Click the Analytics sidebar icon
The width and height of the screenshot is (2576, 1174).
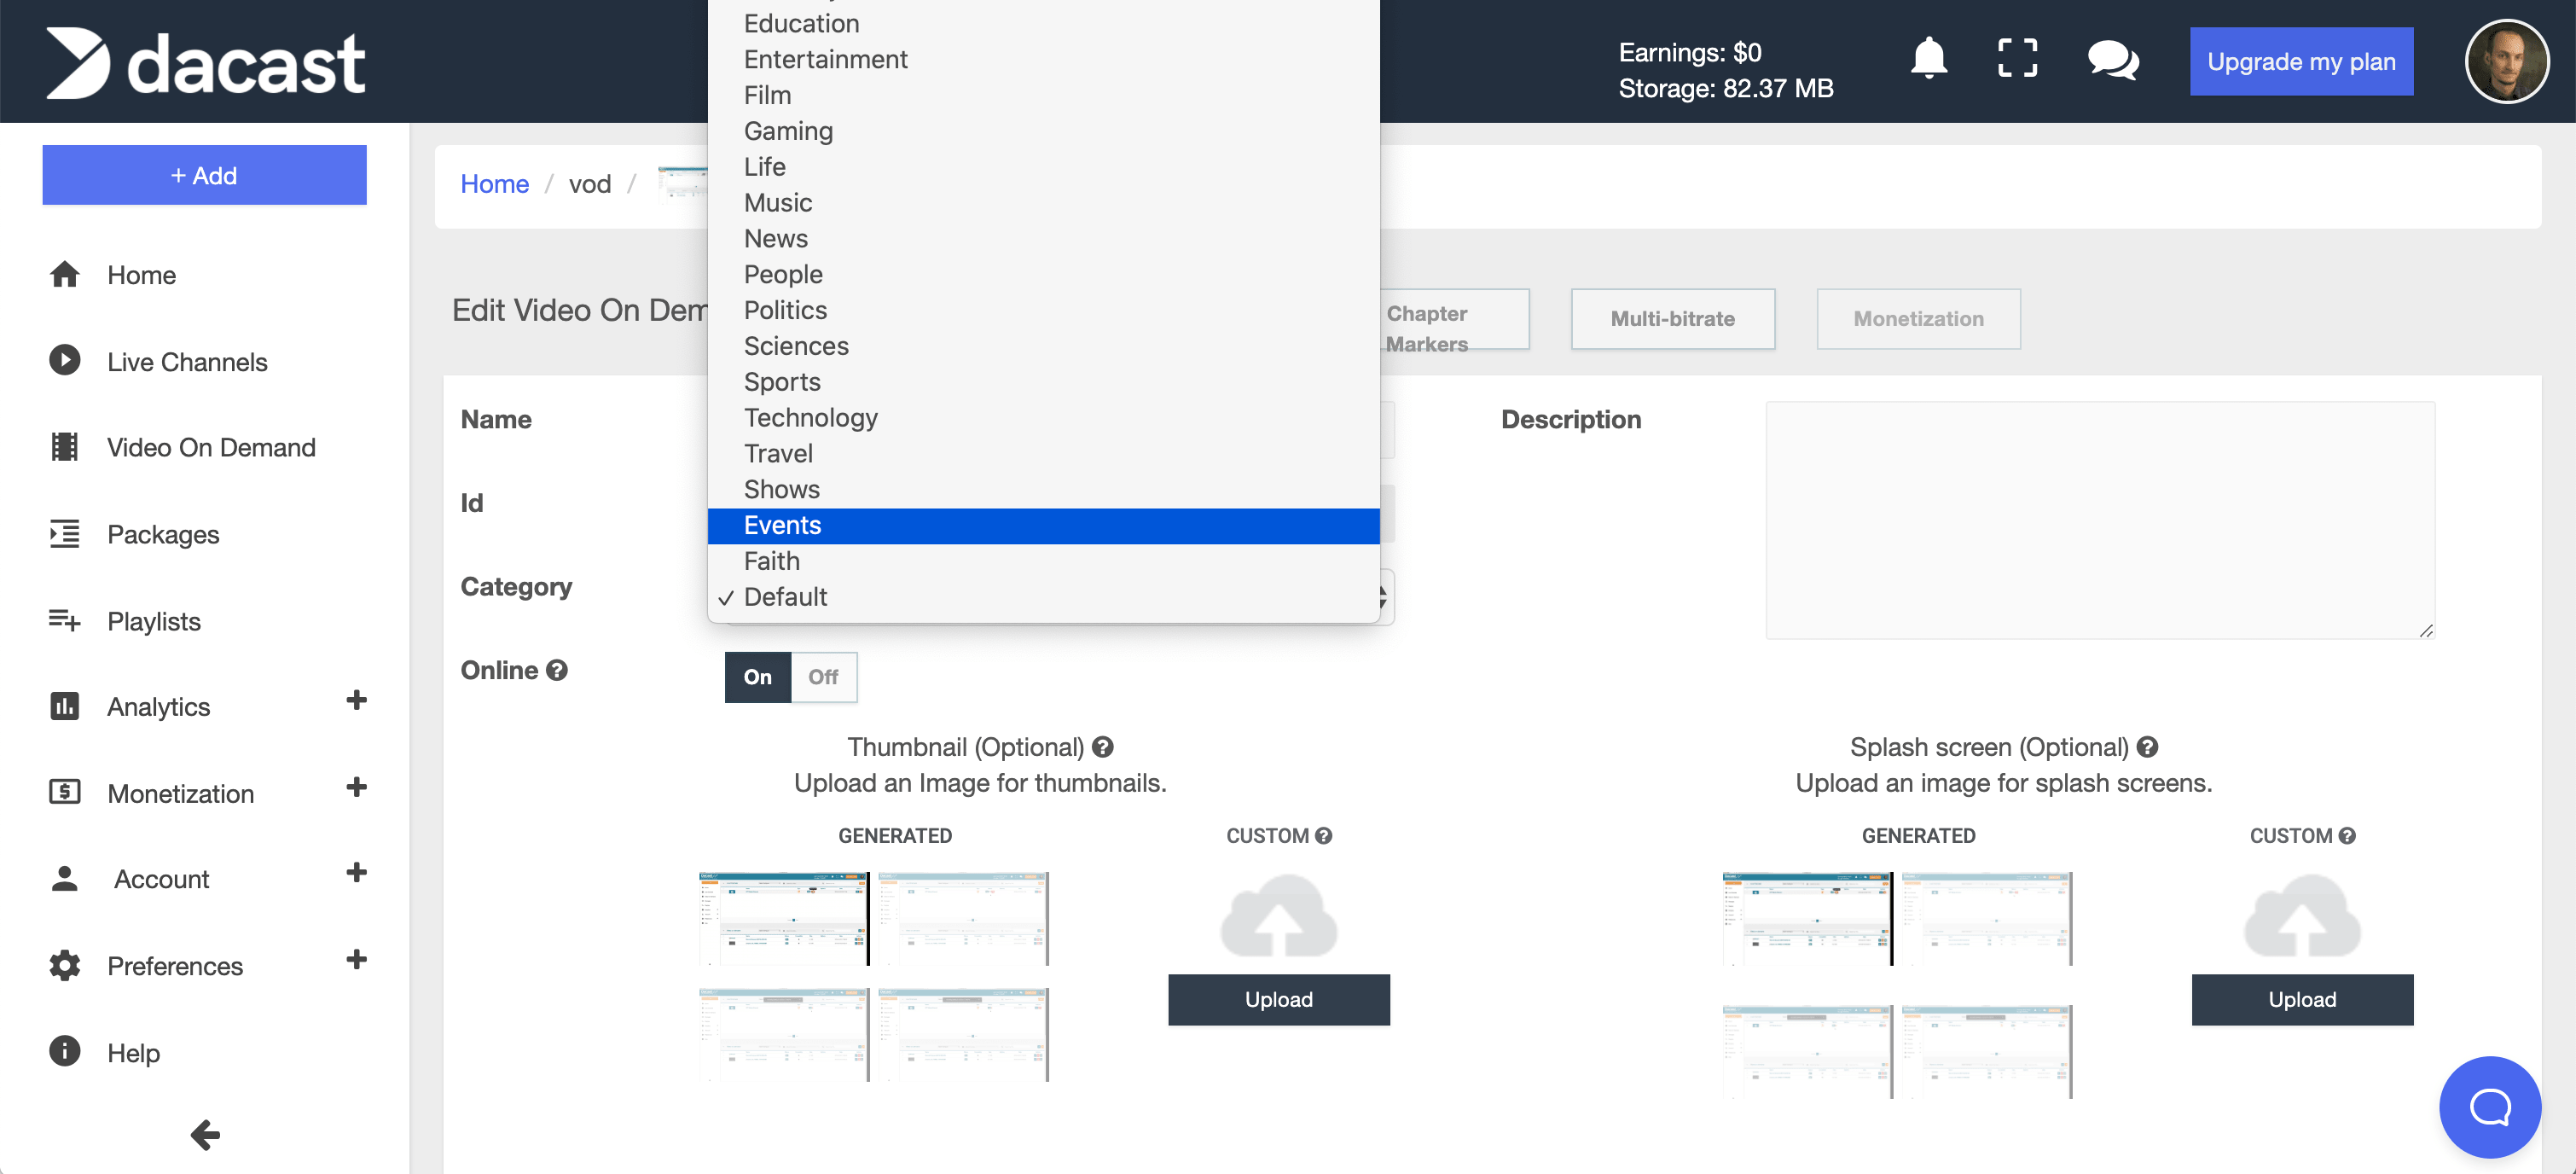click(x=61, y=707)
